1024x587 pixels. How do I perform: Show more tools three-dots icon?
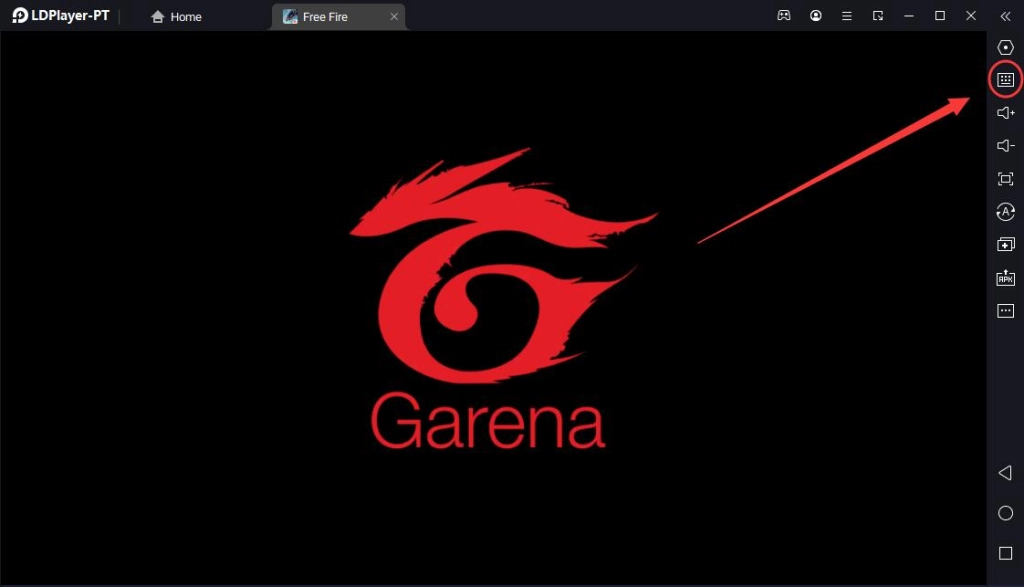1005,311
